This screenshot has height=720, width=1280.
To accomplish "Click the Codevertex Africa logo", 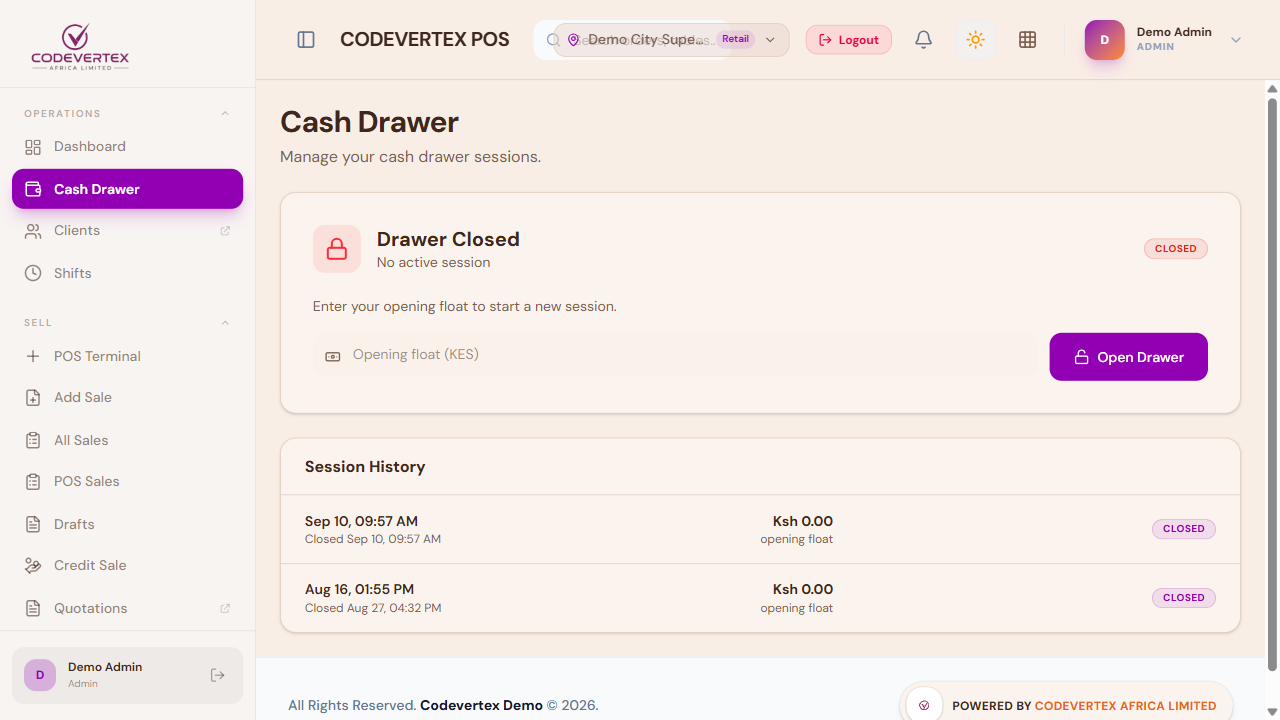I will click(80, 47).
